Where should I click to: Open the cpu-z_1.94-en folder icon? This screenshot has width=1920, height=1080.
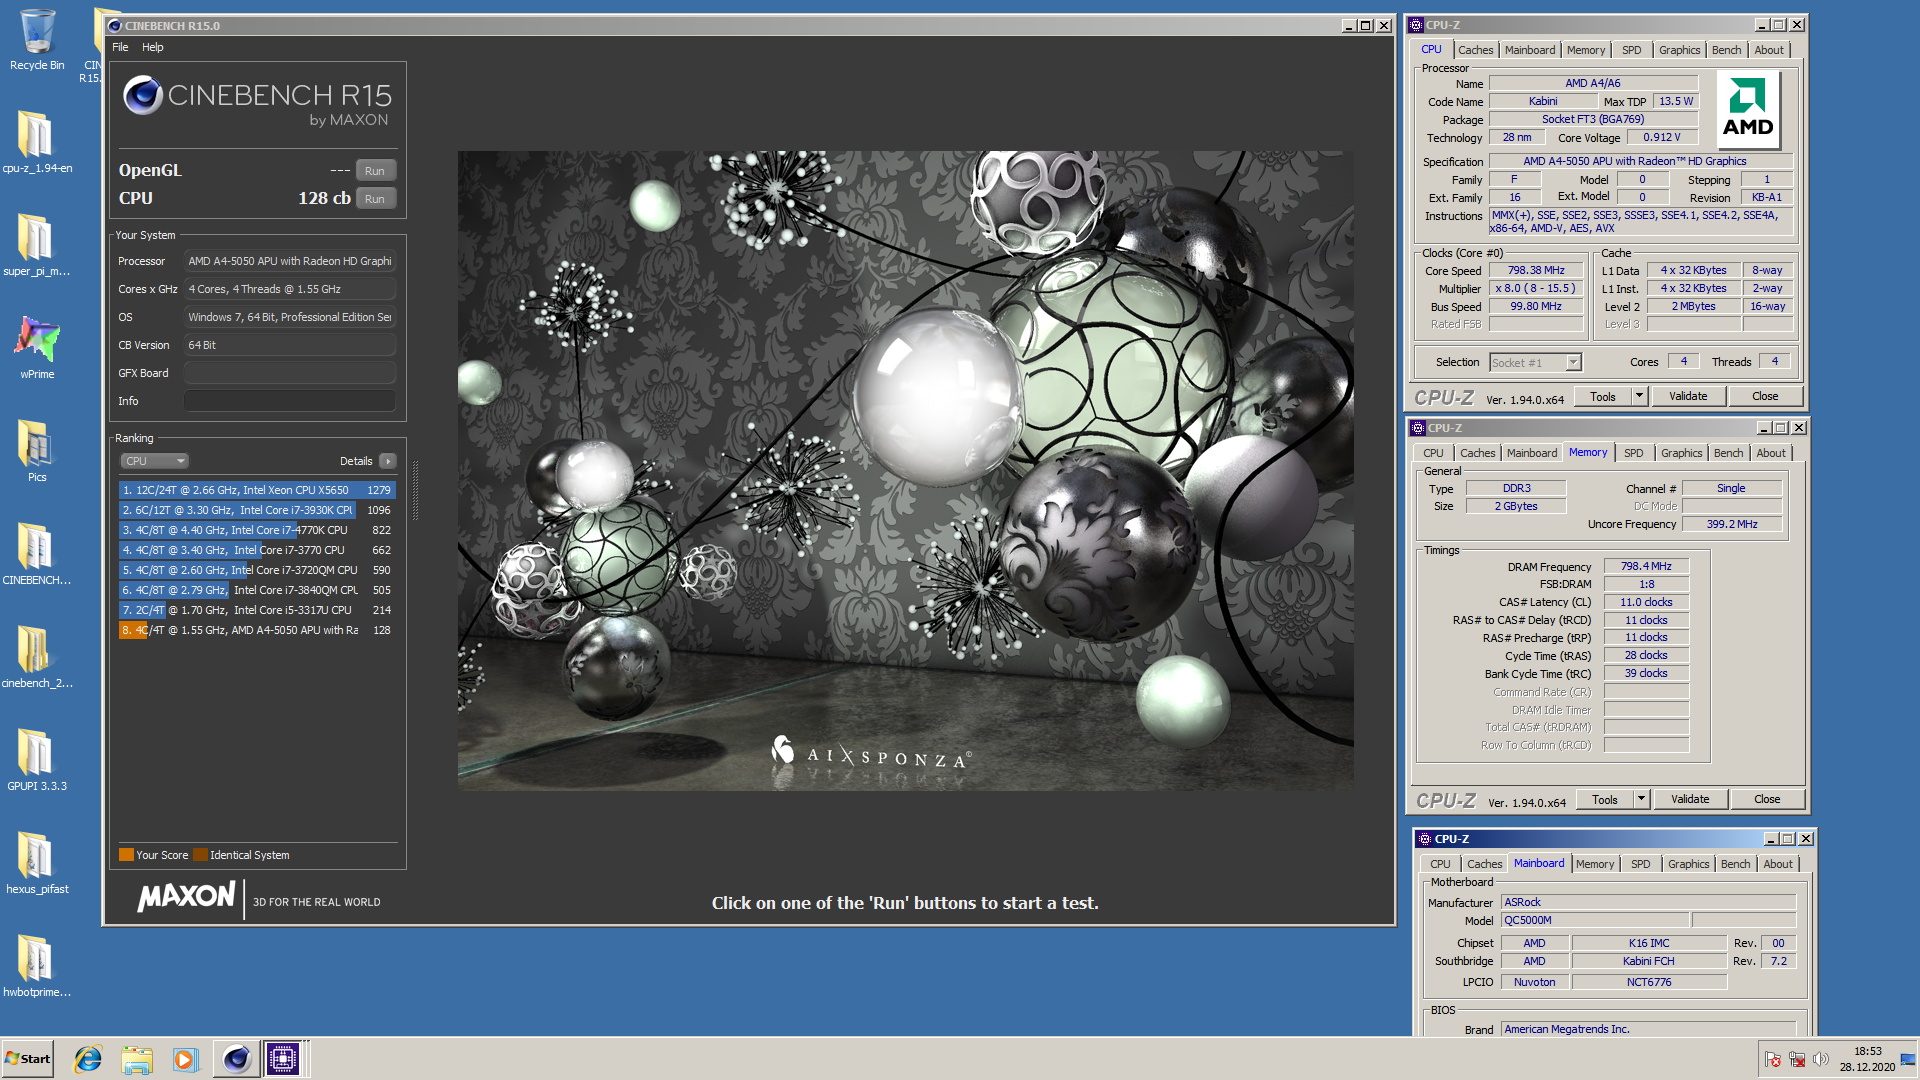[x=37, y=142]
